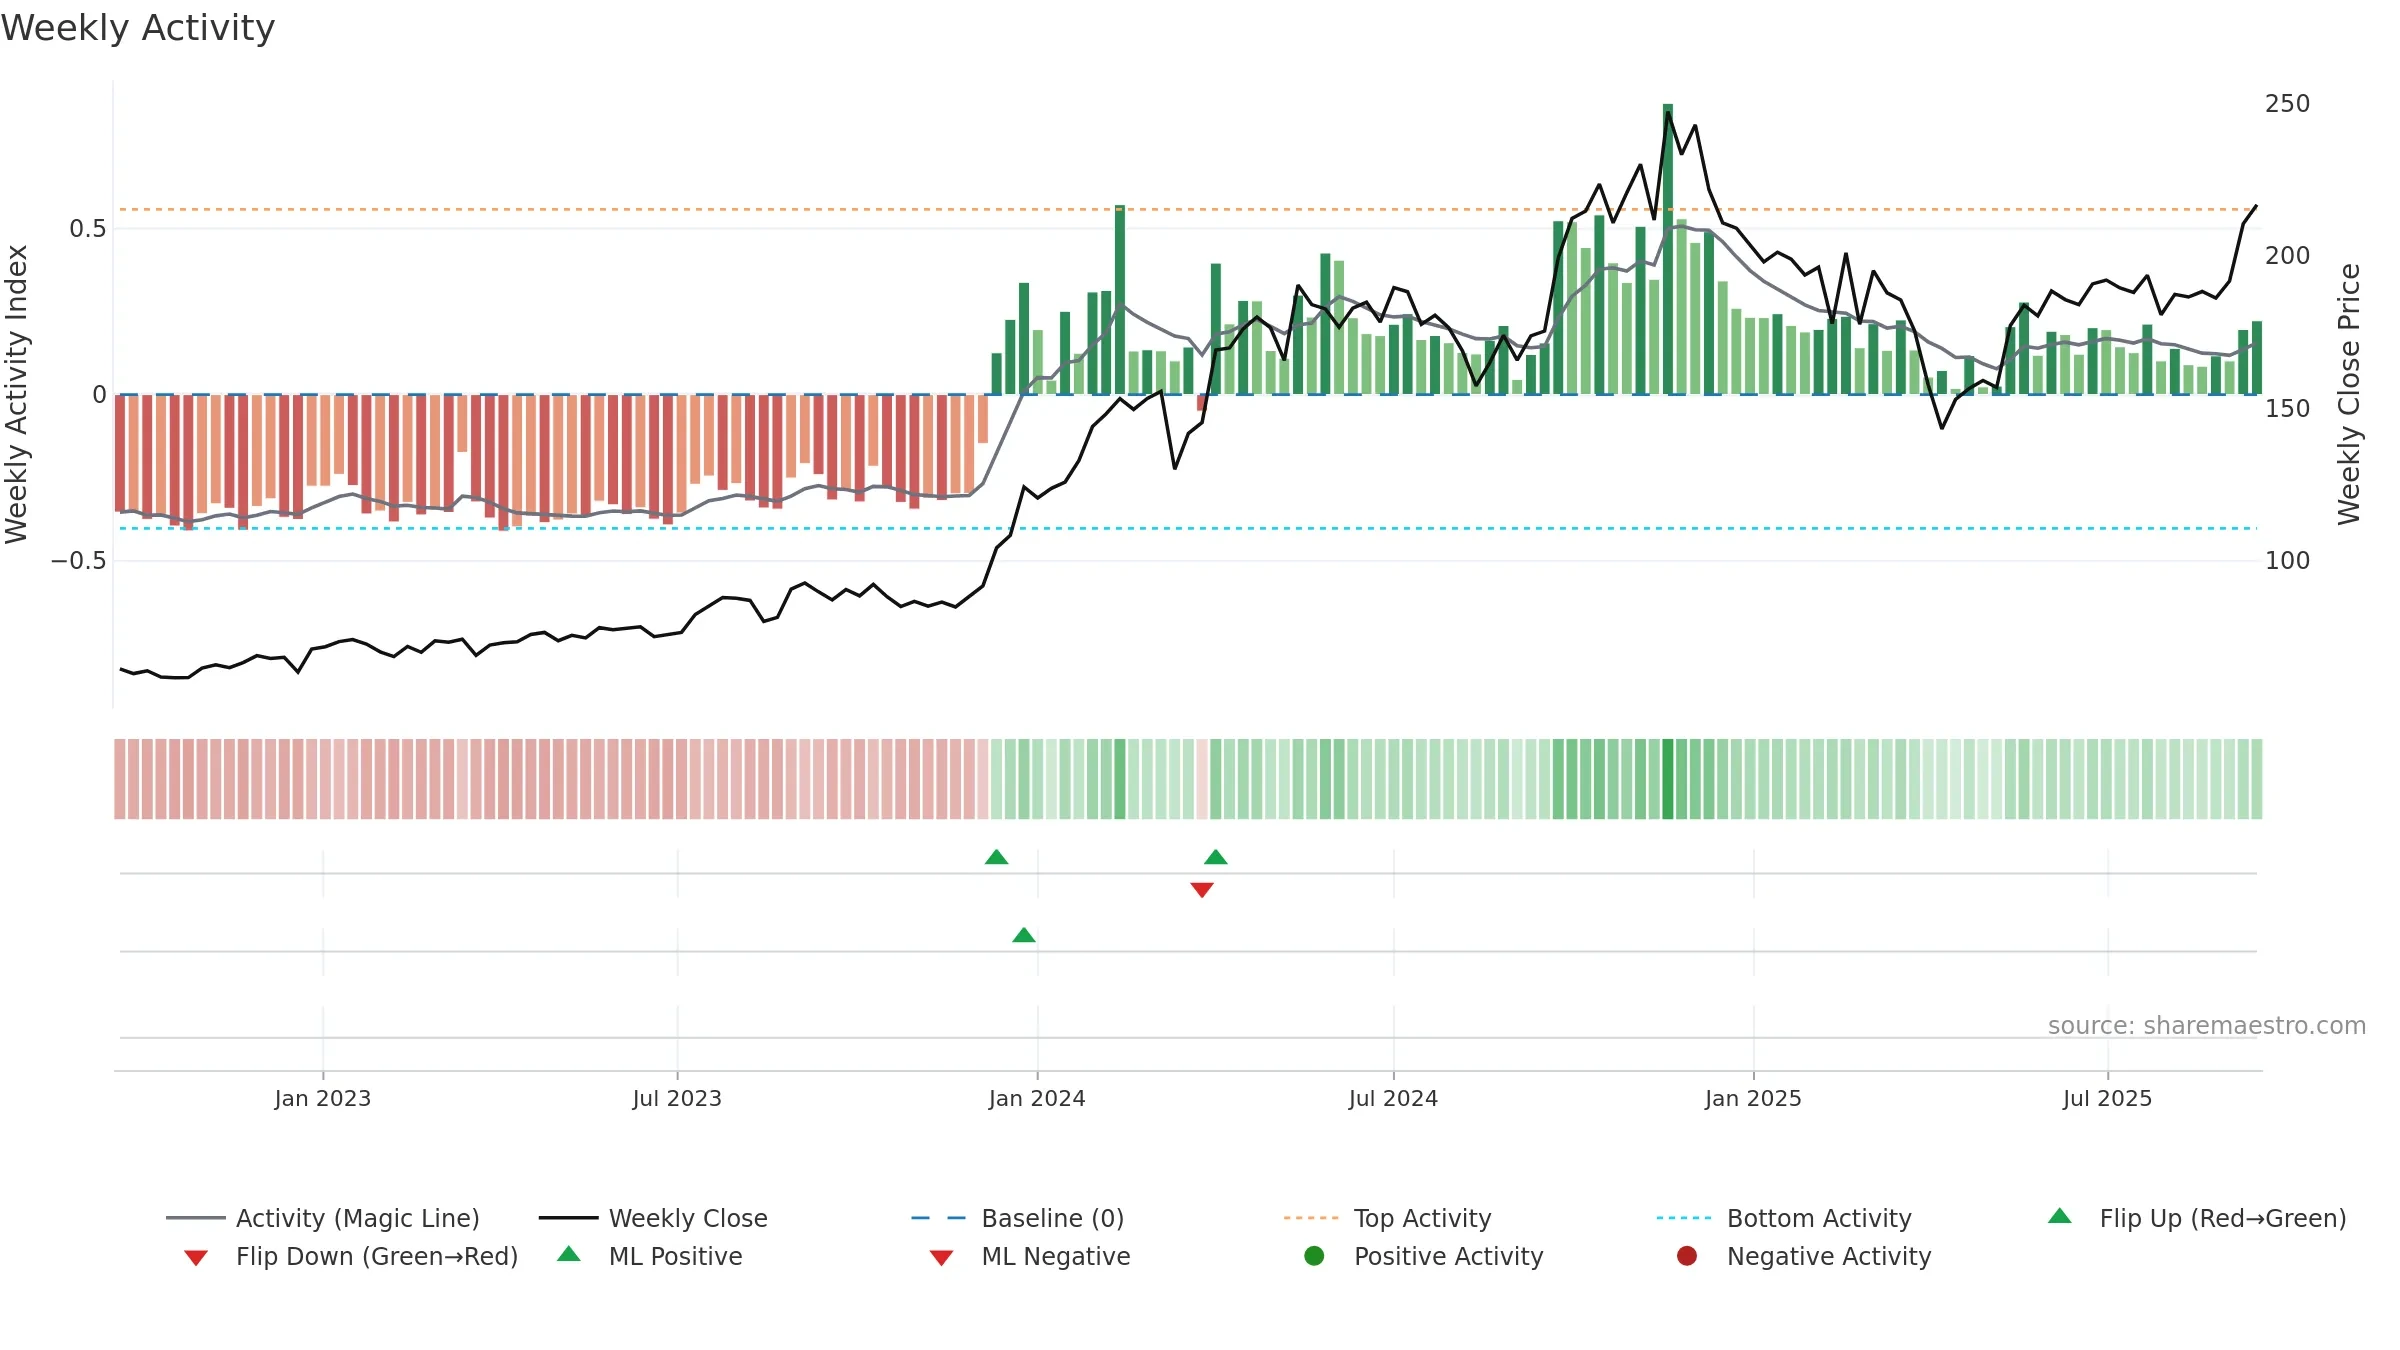Screen dimensions: 2400x1350
Task: Click the Negative Activity legend entry
Action: [x=1804, y=1256]
